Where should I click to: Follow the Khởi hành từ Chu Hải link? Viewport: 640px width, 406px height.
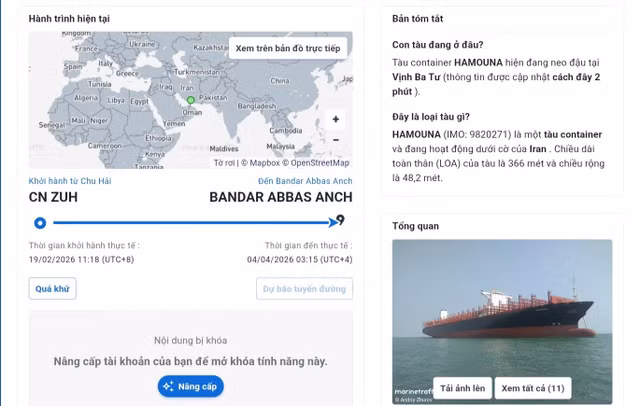pyautogui.click(x=69, y=181)
